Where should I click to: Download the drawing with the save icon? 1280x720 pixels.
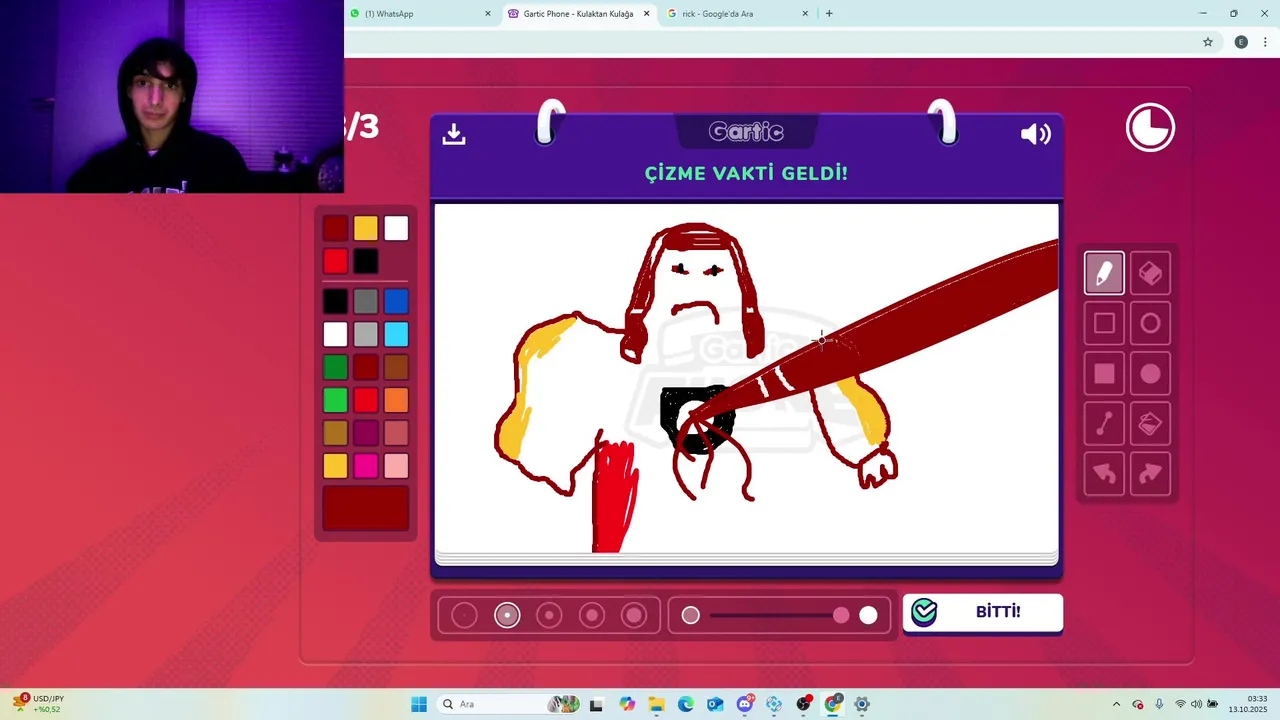tap(454, 134)
